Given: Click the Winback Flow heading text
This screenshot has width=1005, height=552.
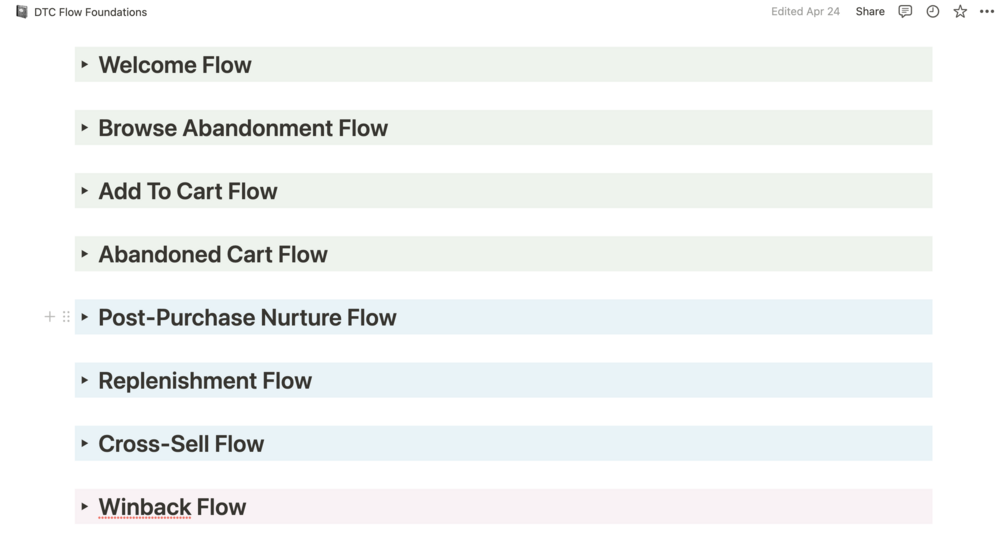Looking at the screenshot, I should (x=172, y=507).
